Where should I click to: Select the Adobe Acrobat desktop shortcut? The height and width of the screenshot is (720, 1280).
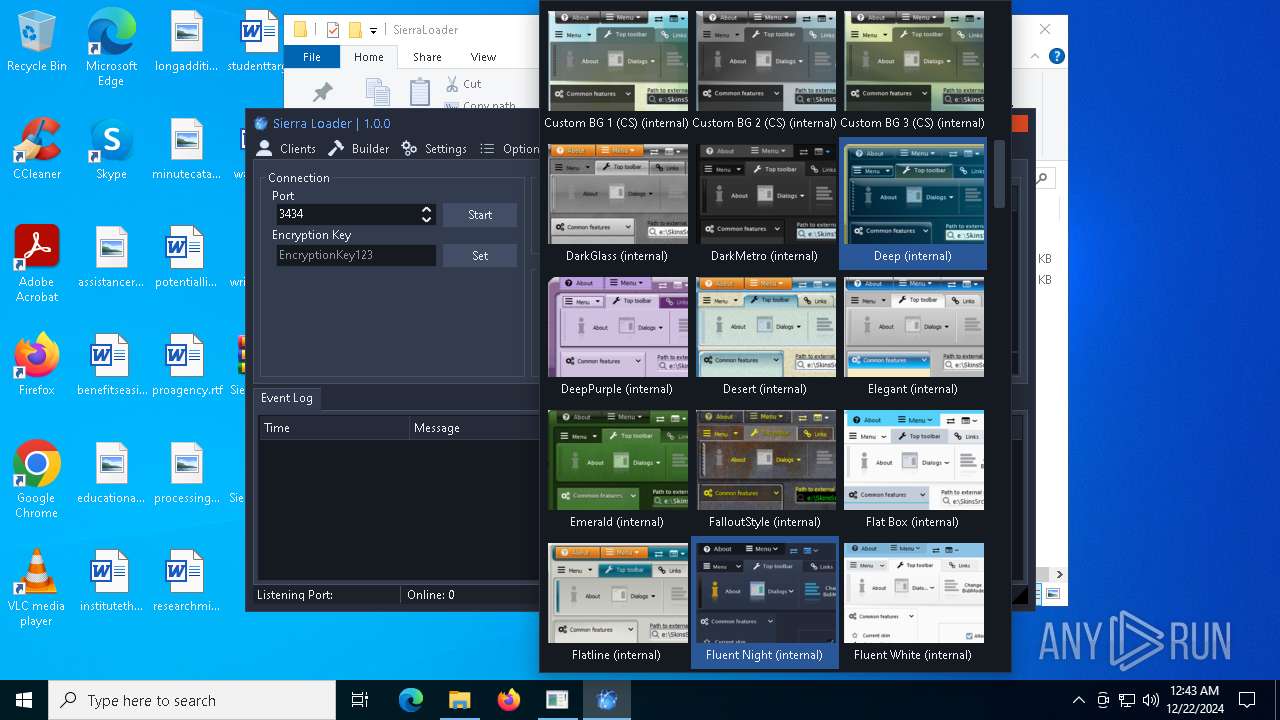[x=37, y=264]
